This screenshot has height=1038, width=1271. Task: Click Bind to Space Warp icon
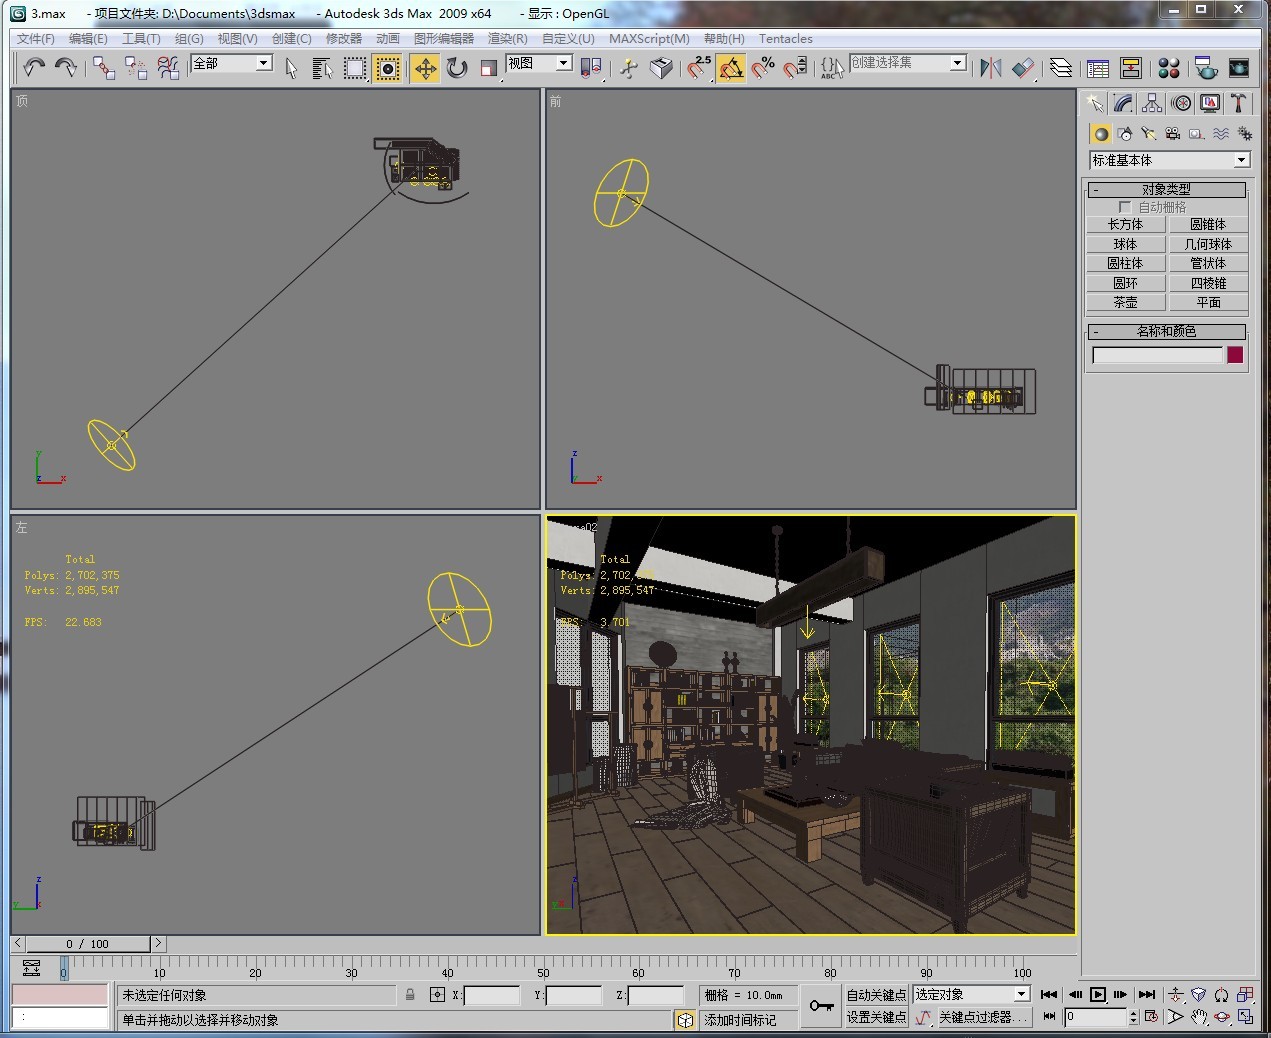(x=168, y=67)
